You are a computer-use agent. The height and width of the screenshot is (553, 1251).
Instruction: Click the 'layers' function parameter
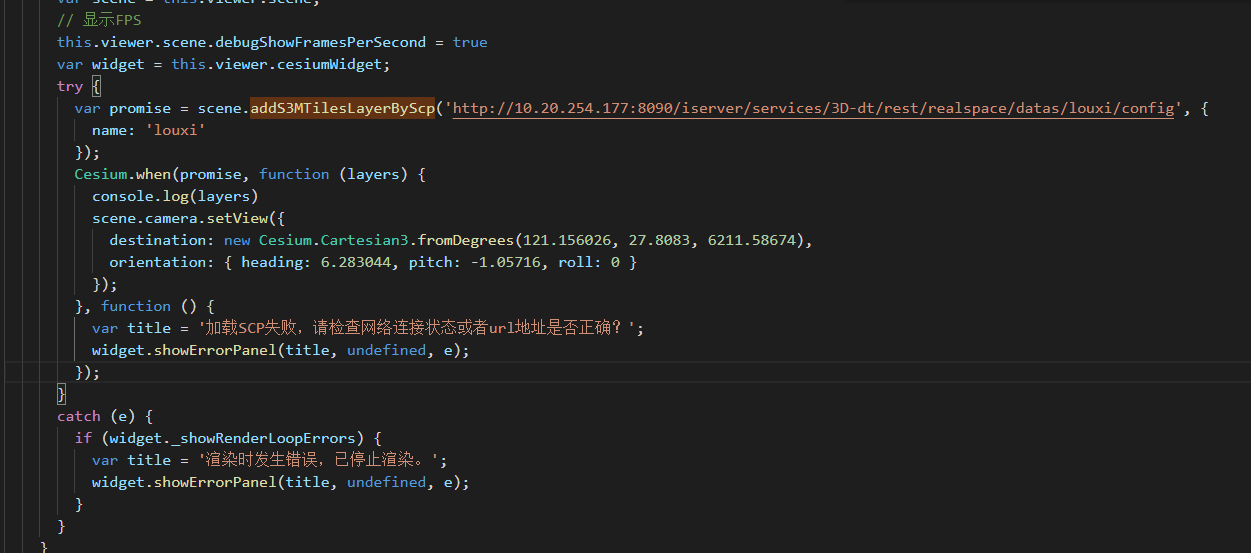(373, 174)
